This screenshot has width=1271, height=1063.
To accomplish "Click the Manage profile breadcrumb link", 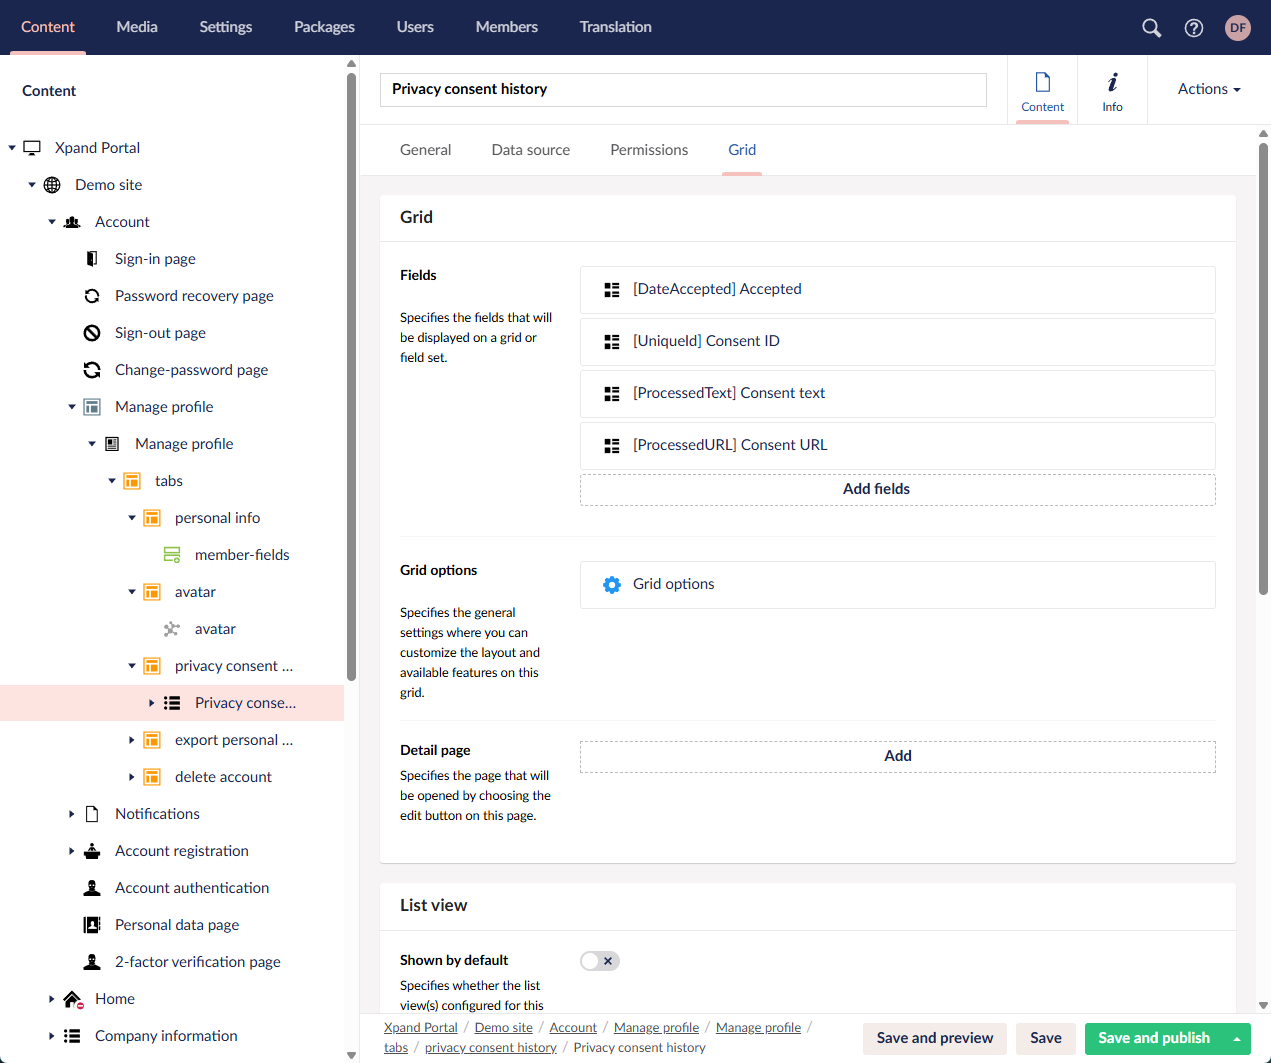I will click(656, 1028).
